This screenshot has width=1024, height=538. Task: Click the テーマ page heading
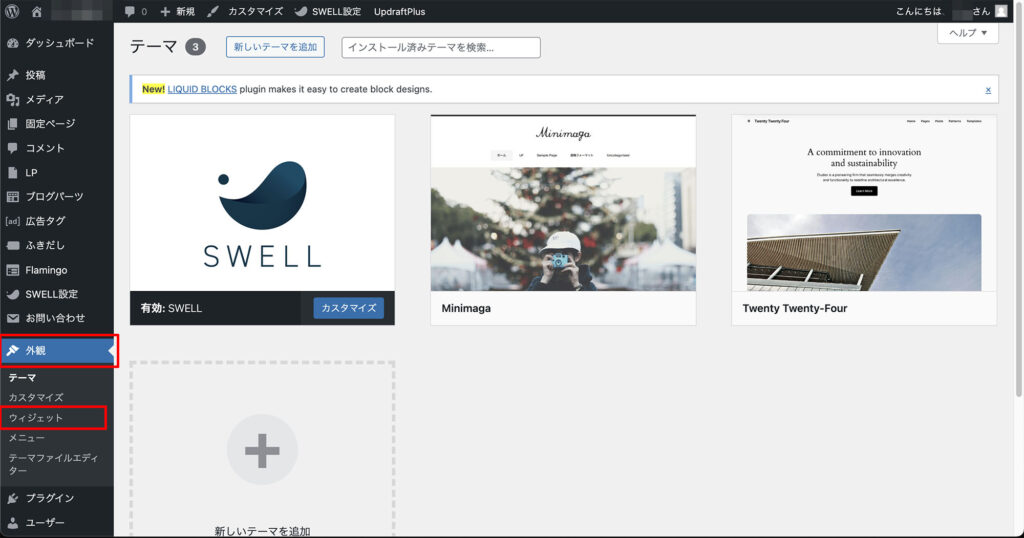tap(153, 47)
